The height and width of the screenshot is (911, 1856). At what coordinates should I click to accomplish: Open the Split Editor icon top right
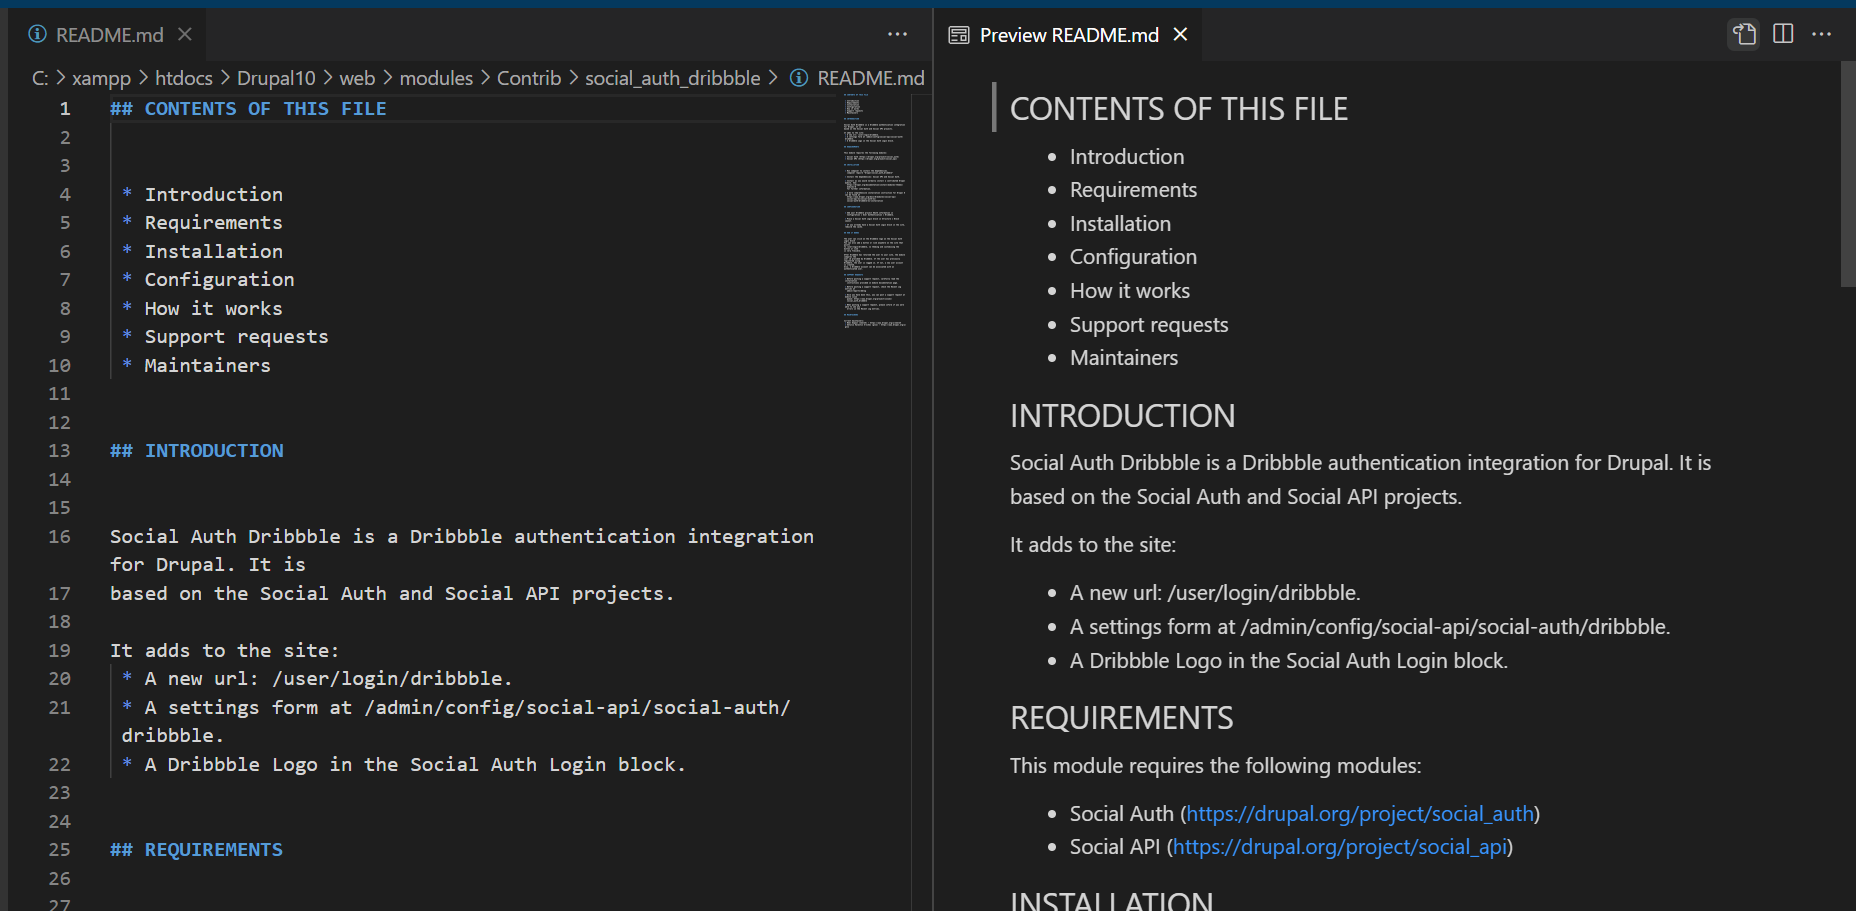pyautogui.click(x=1783, y=33)
